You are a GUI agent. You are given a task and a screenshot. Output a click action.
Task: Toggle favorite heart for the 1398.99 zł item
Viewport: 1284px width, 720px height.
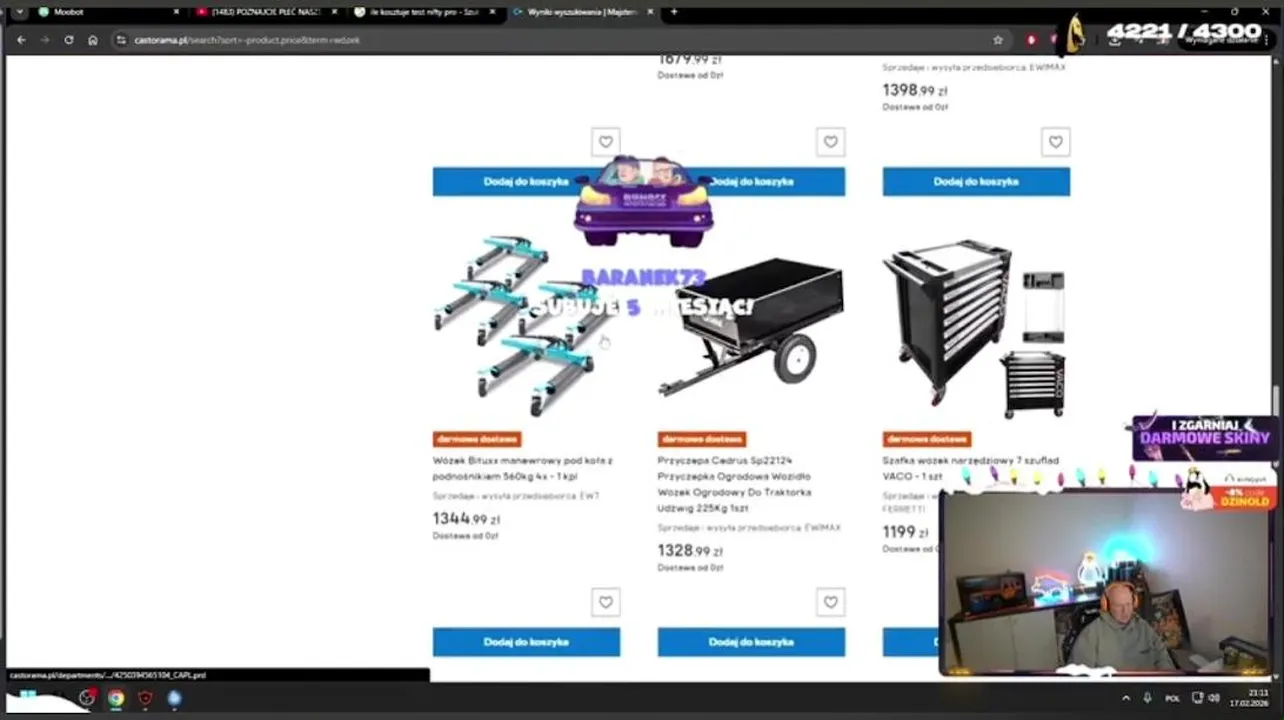point(1055,142)
